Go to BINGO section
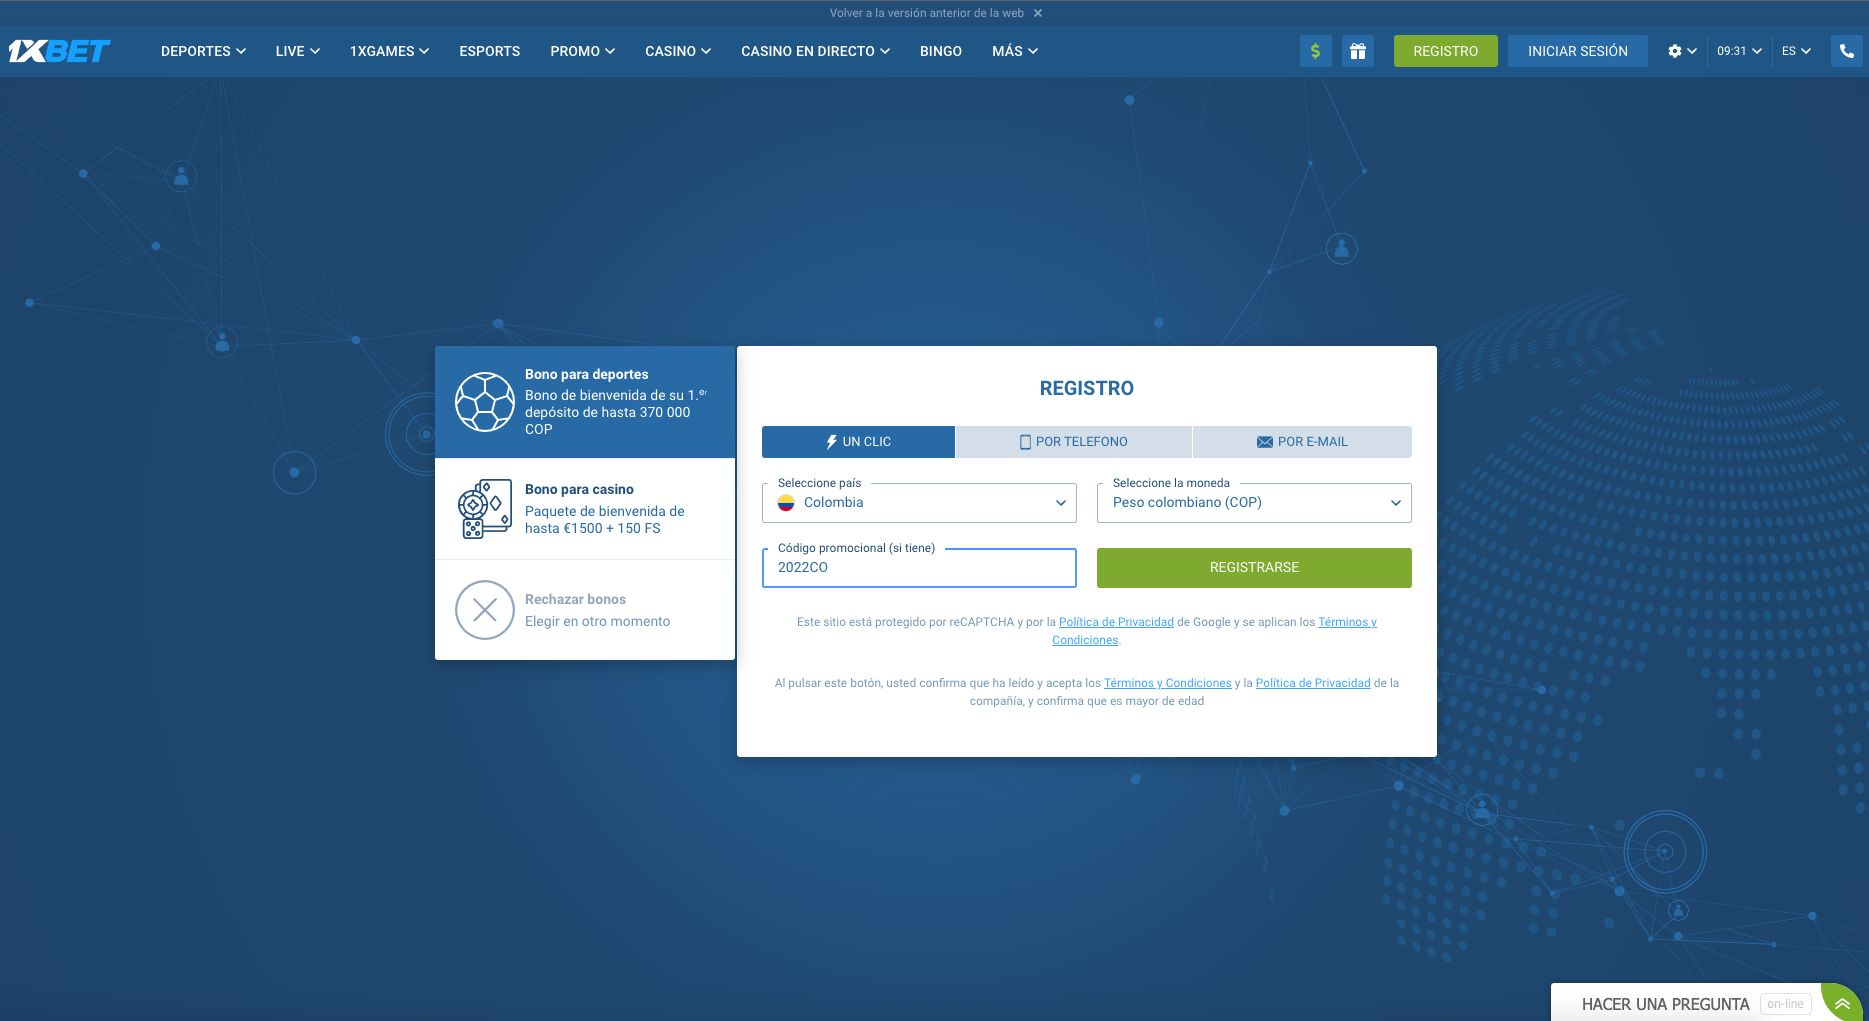 pos(941,51)
